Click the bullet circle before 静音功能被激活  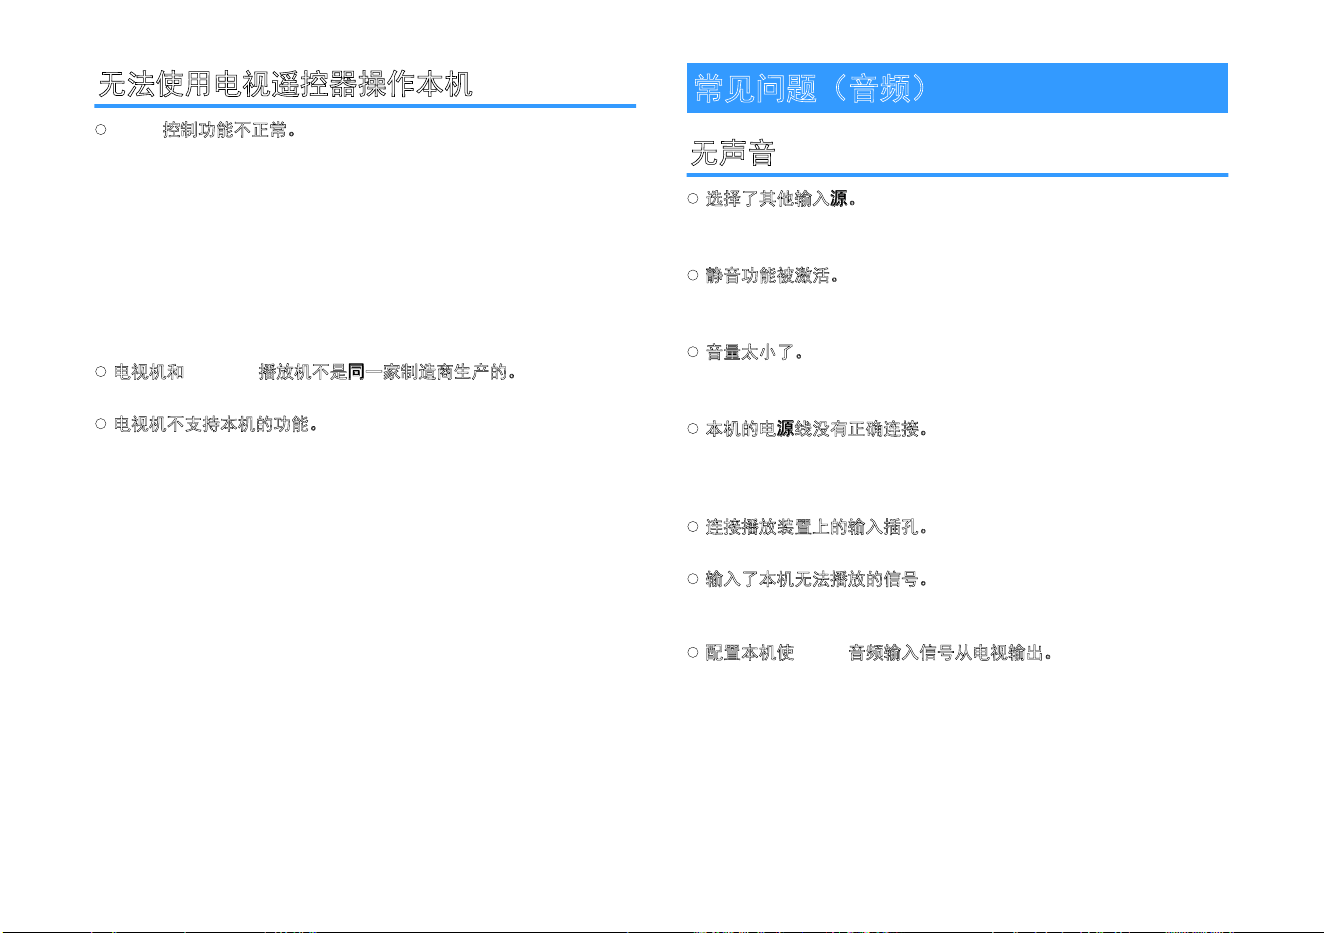(692, 275)
